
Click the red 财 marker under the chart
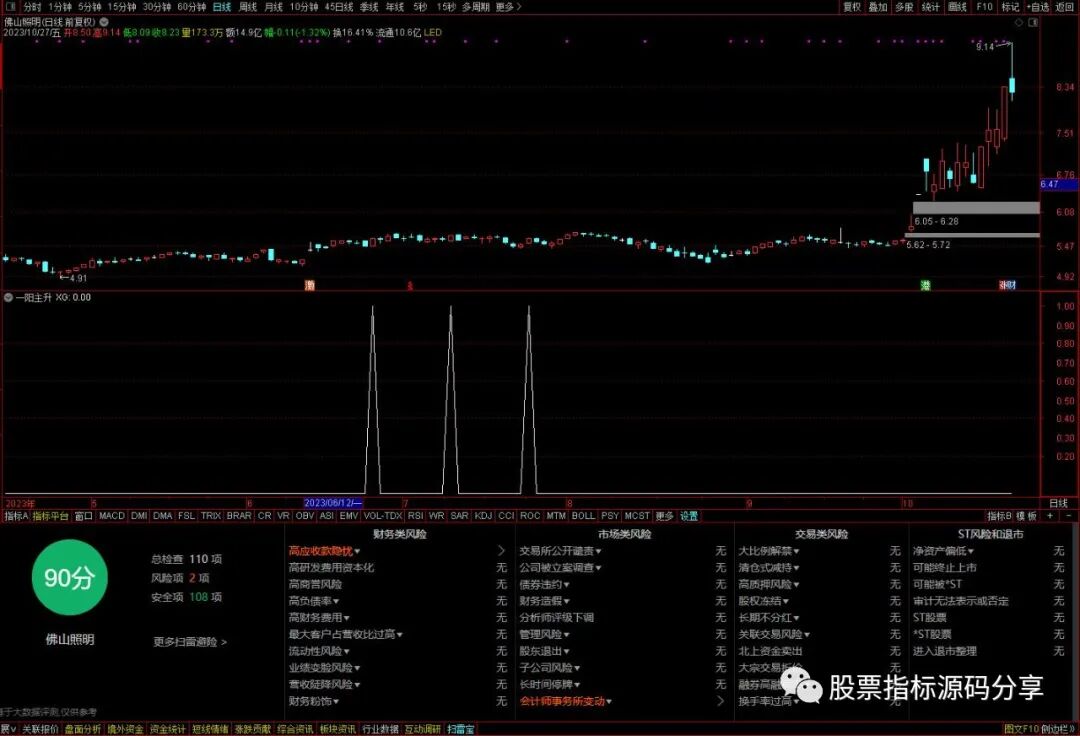point(1011,285)
